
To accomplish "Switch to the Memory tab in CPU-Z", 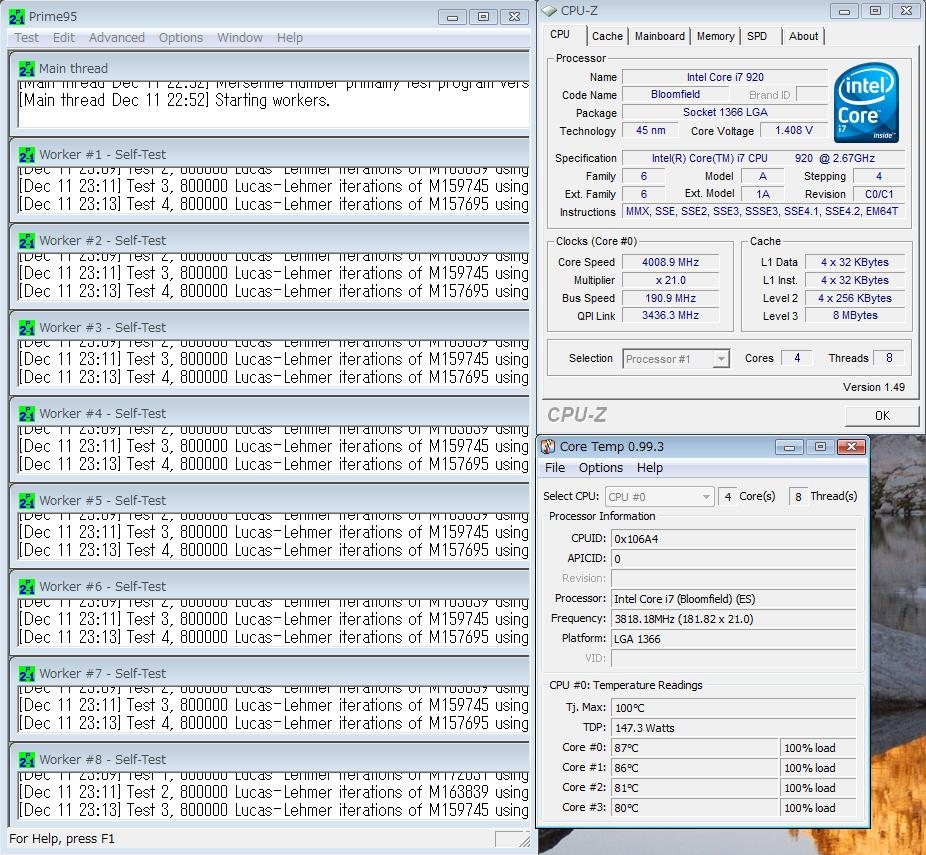I will (x=715, y=36).
